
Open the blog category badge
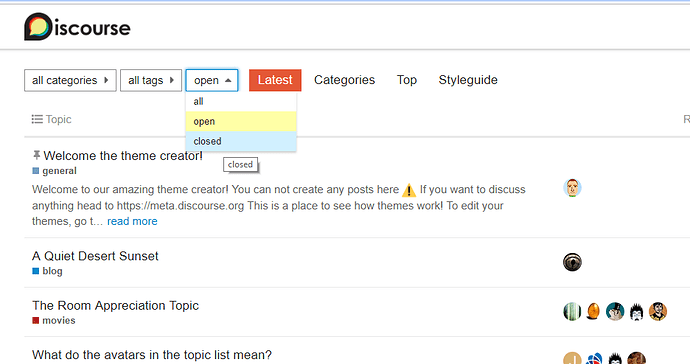pos(48,271)
